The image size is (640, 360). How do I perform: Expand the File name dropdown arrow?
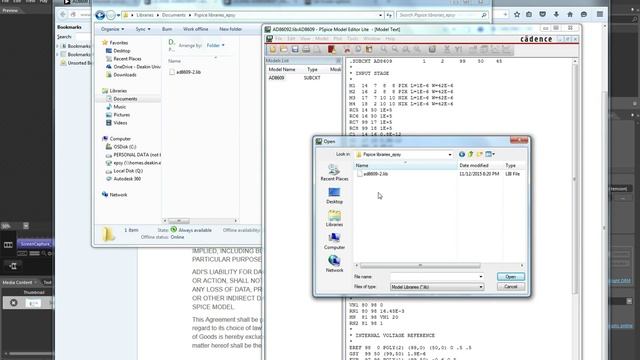click(480, 277)
